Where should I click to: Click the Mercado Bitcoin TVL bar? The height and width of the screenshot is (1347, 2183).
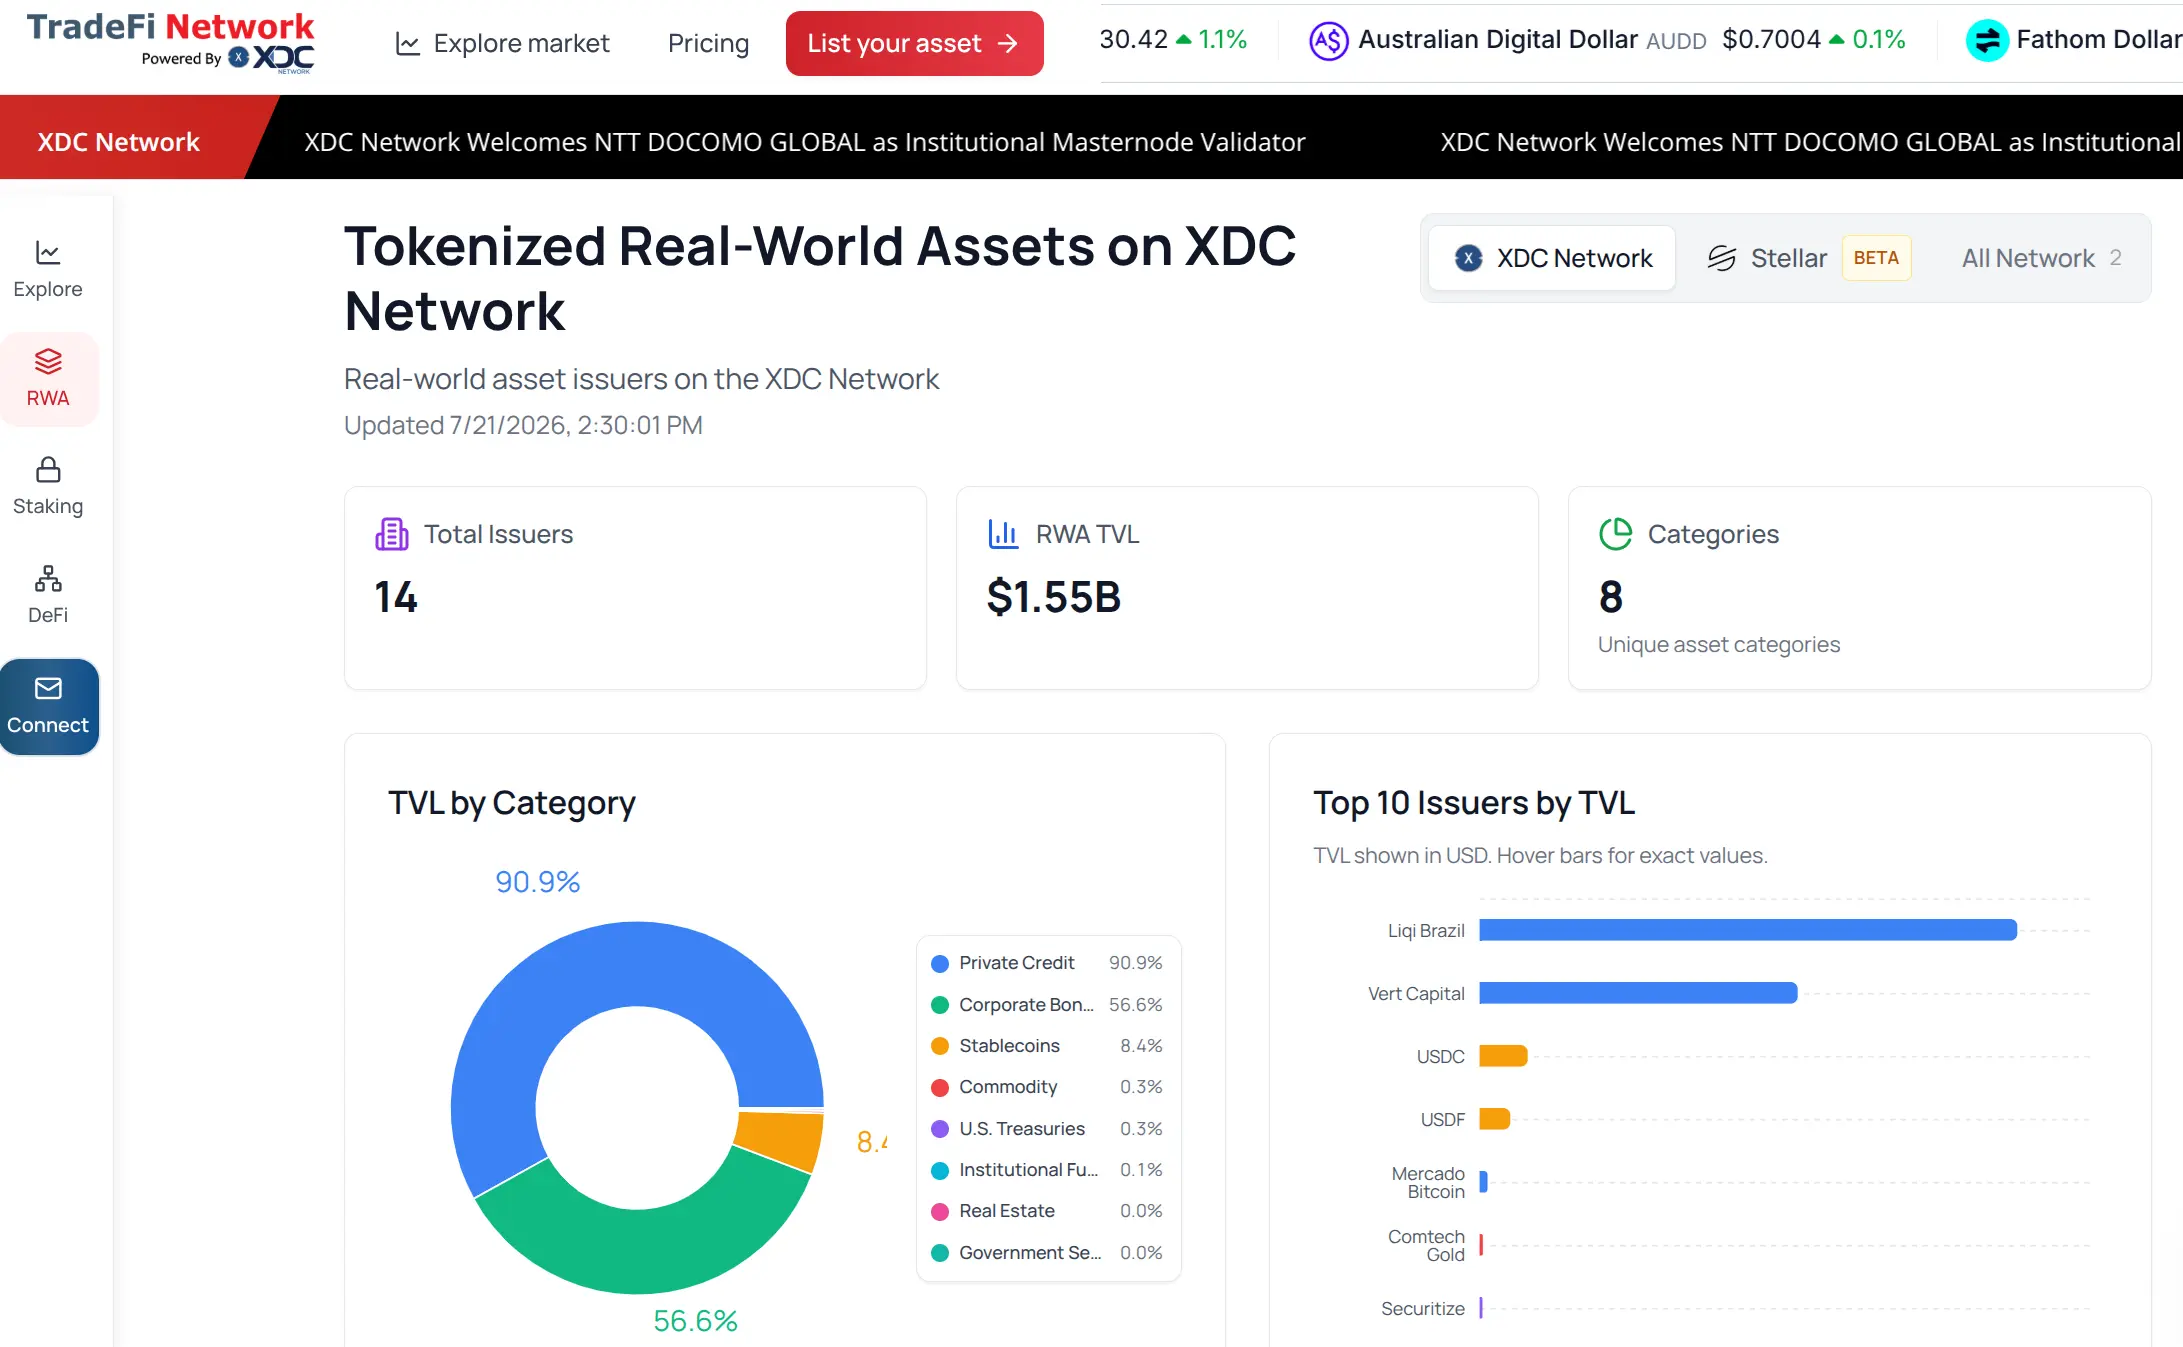click(1483, 1182)
